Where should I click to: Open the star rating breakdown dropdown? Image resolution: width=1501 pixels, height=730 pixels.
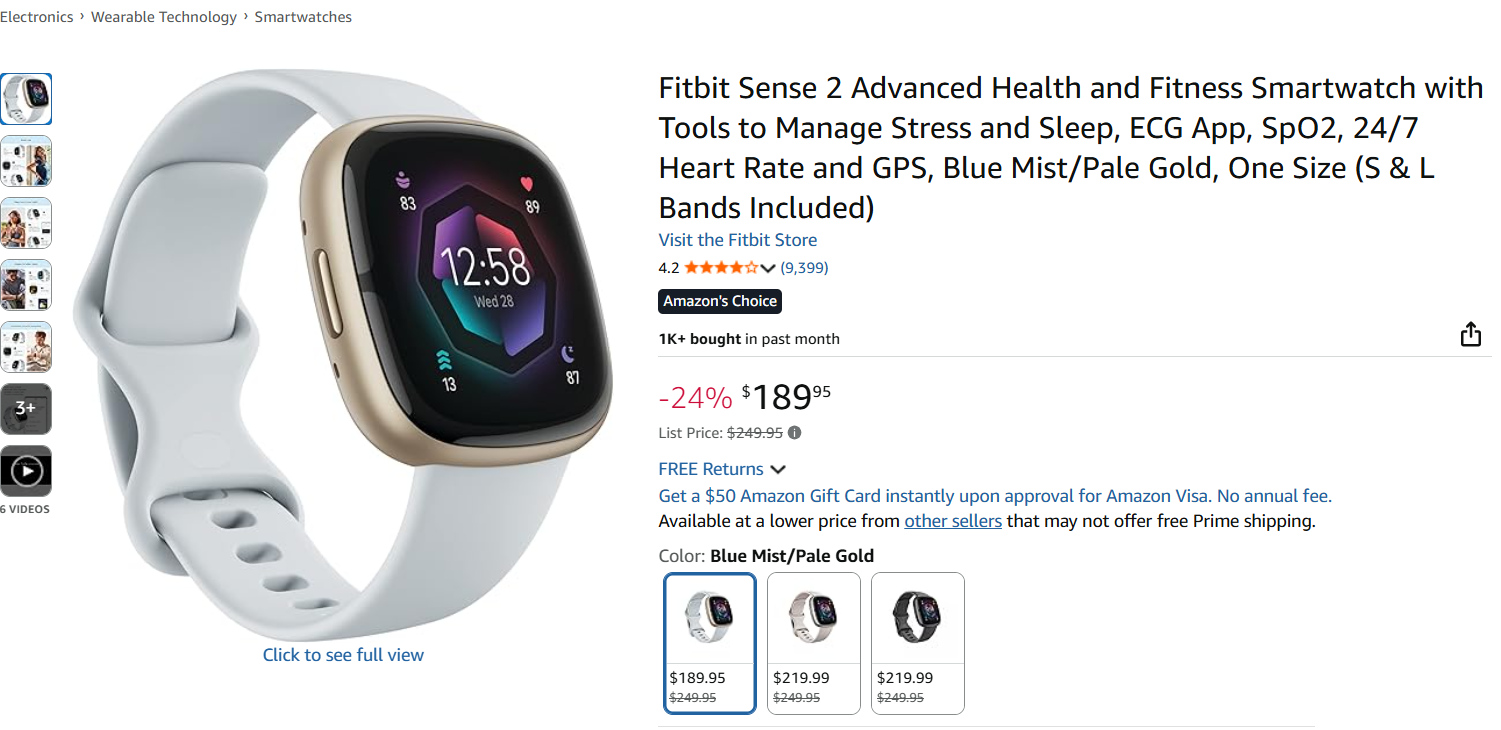[767, 268]
